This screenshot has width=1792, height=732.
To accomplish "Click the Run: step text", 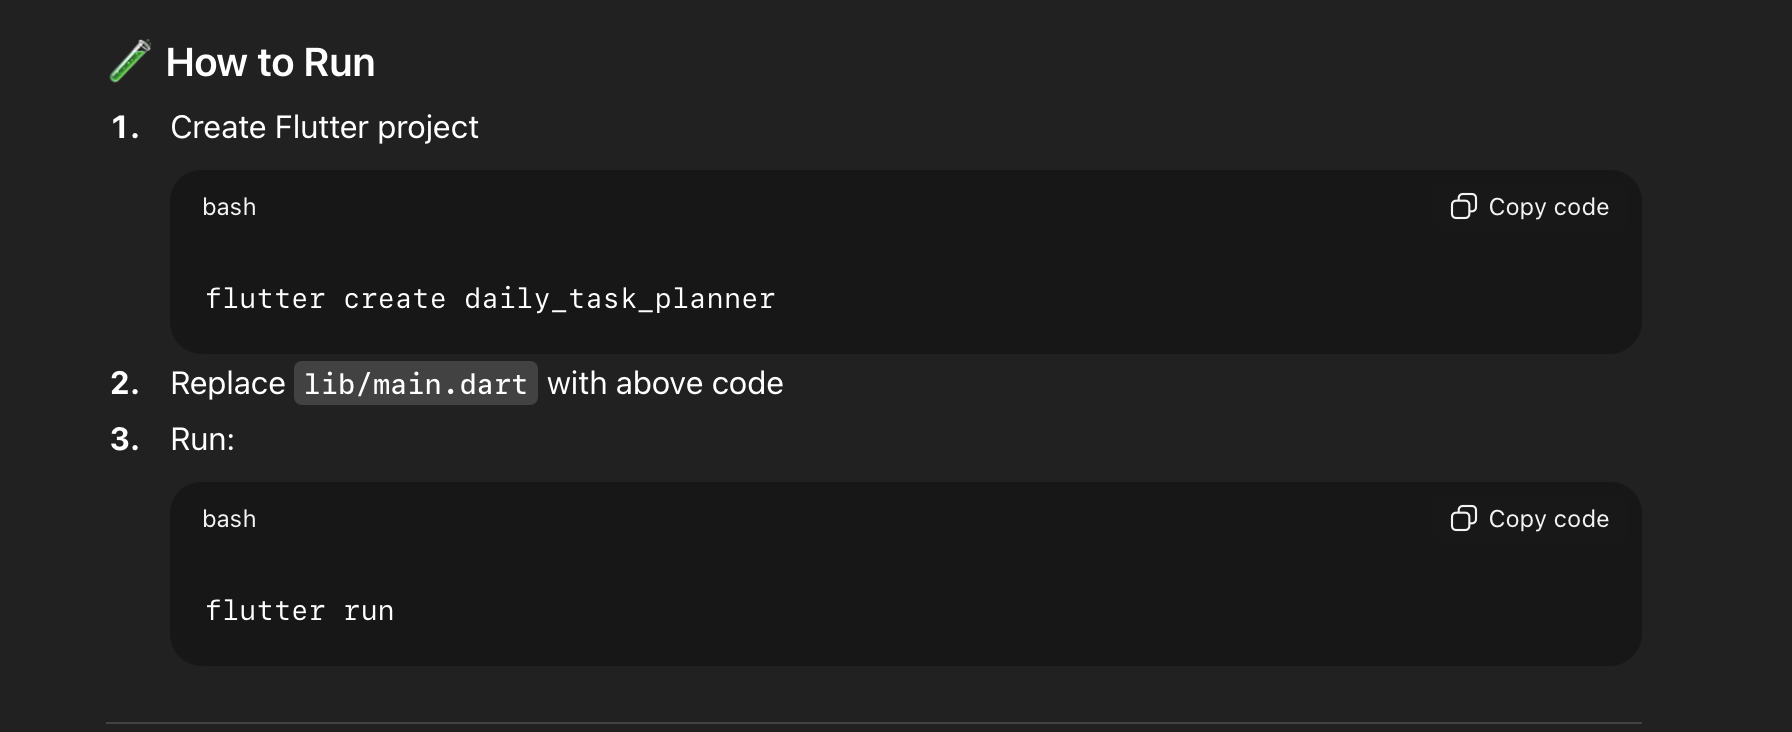I will (x=202, y=440).
